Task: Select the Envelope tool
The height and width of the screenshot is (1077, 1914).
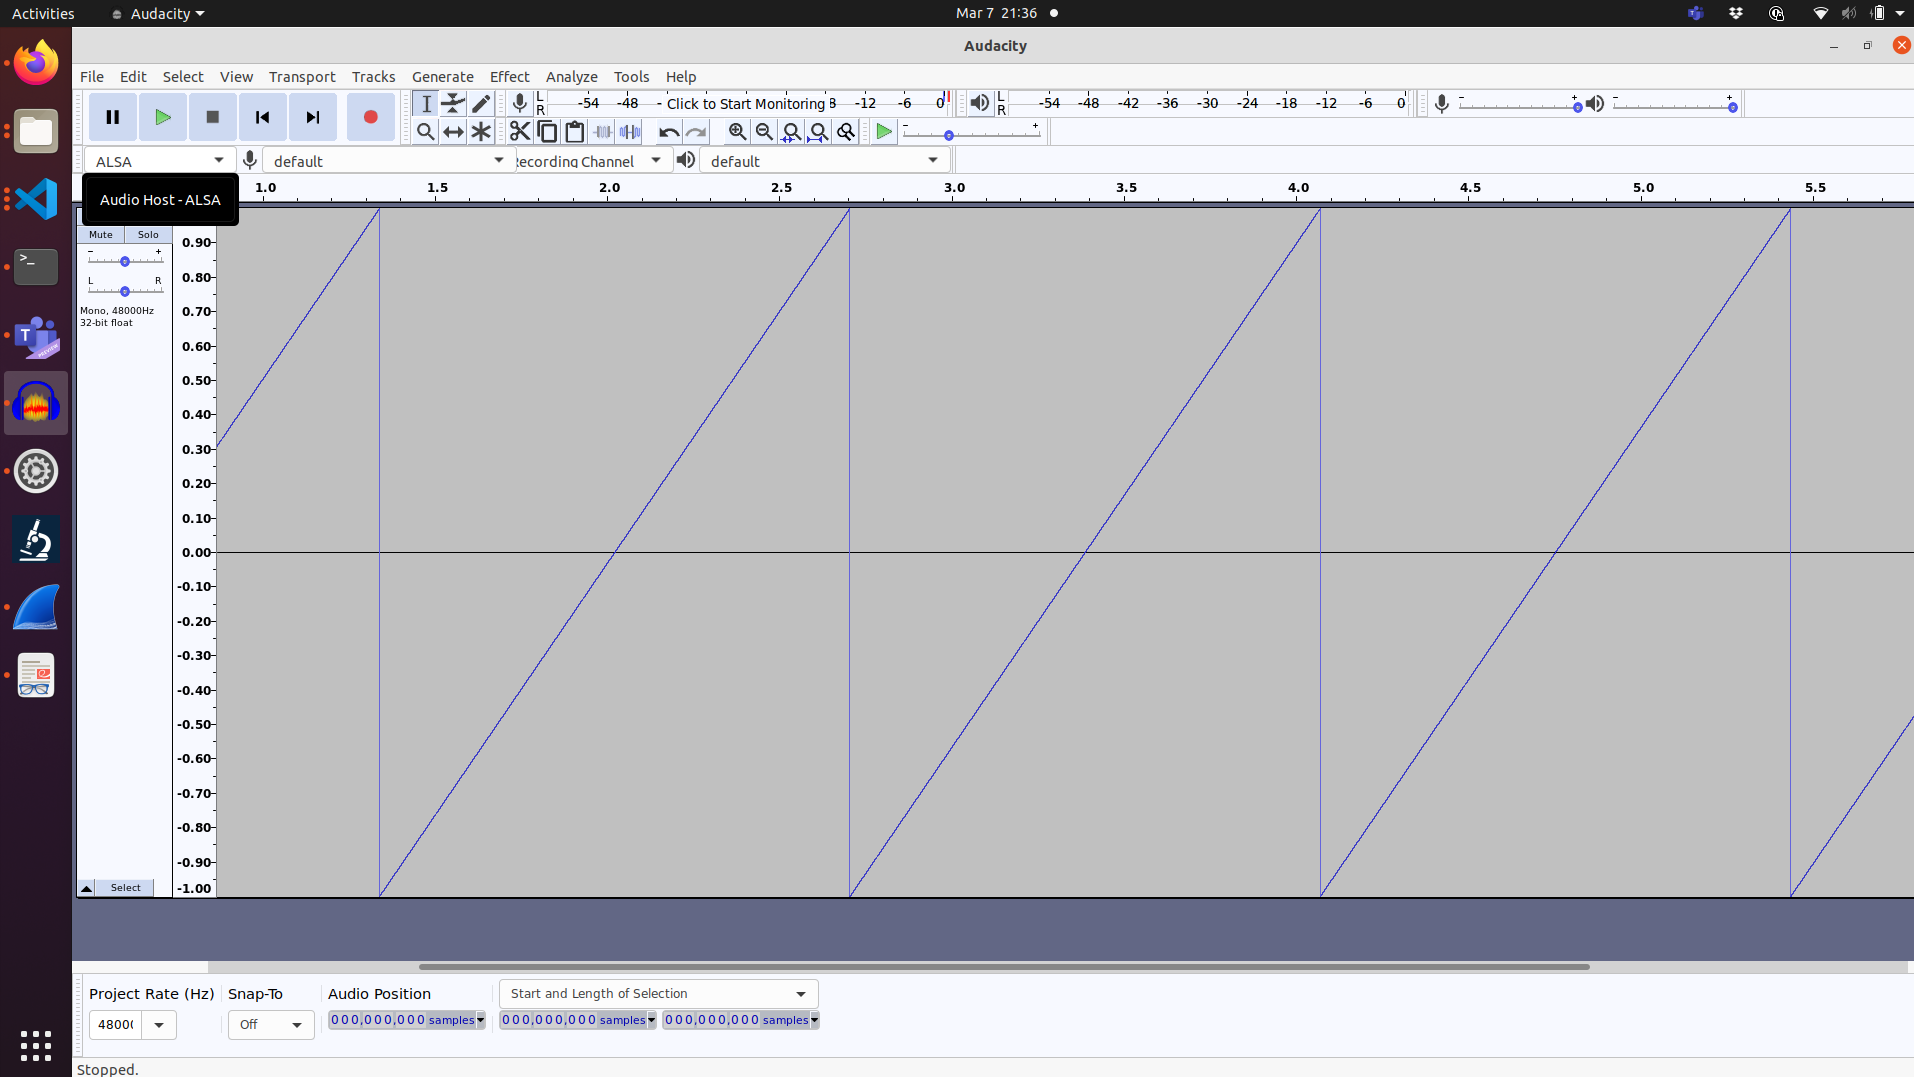Action: [453, 103]
